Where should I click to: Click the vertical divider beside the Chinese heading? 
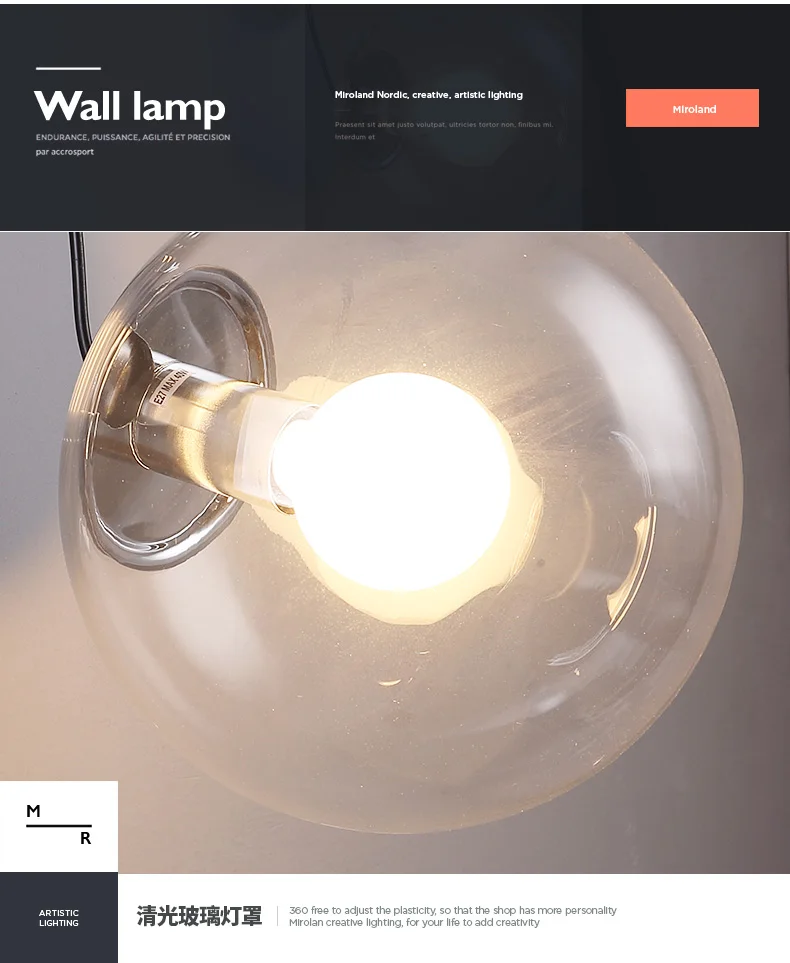tap(277, 916)
